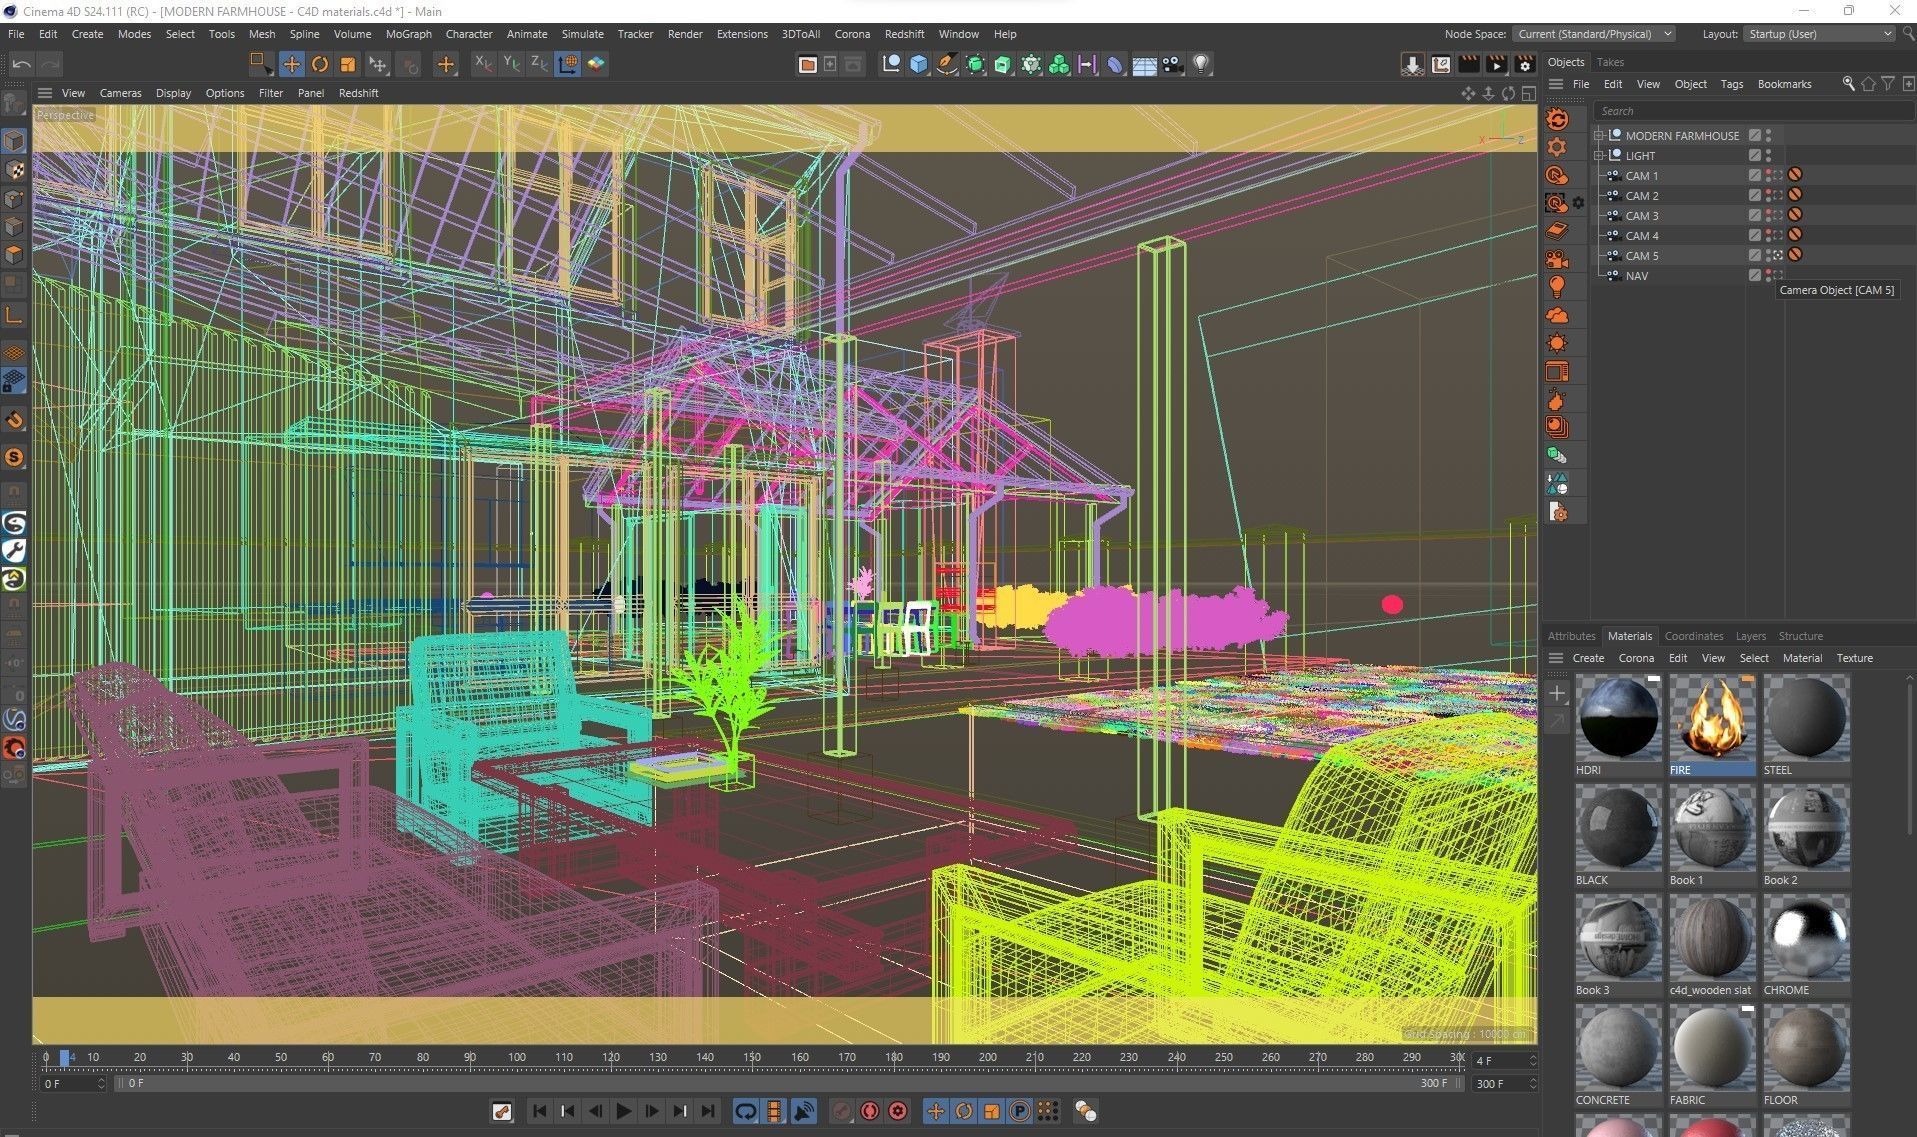1917x1137 pixels.
Task: Add a Corona sun icon
Action: (1557, 344)
